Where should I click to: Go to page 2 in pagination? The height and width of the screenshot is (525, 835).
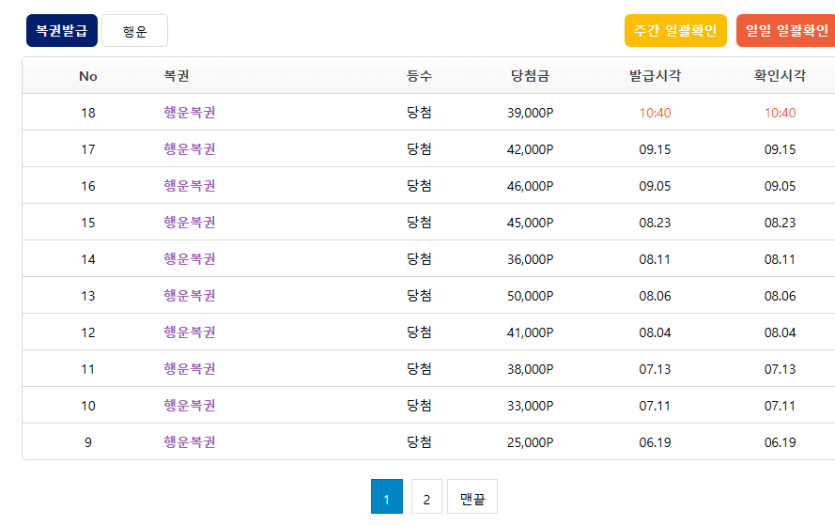(x=427, y=497)
